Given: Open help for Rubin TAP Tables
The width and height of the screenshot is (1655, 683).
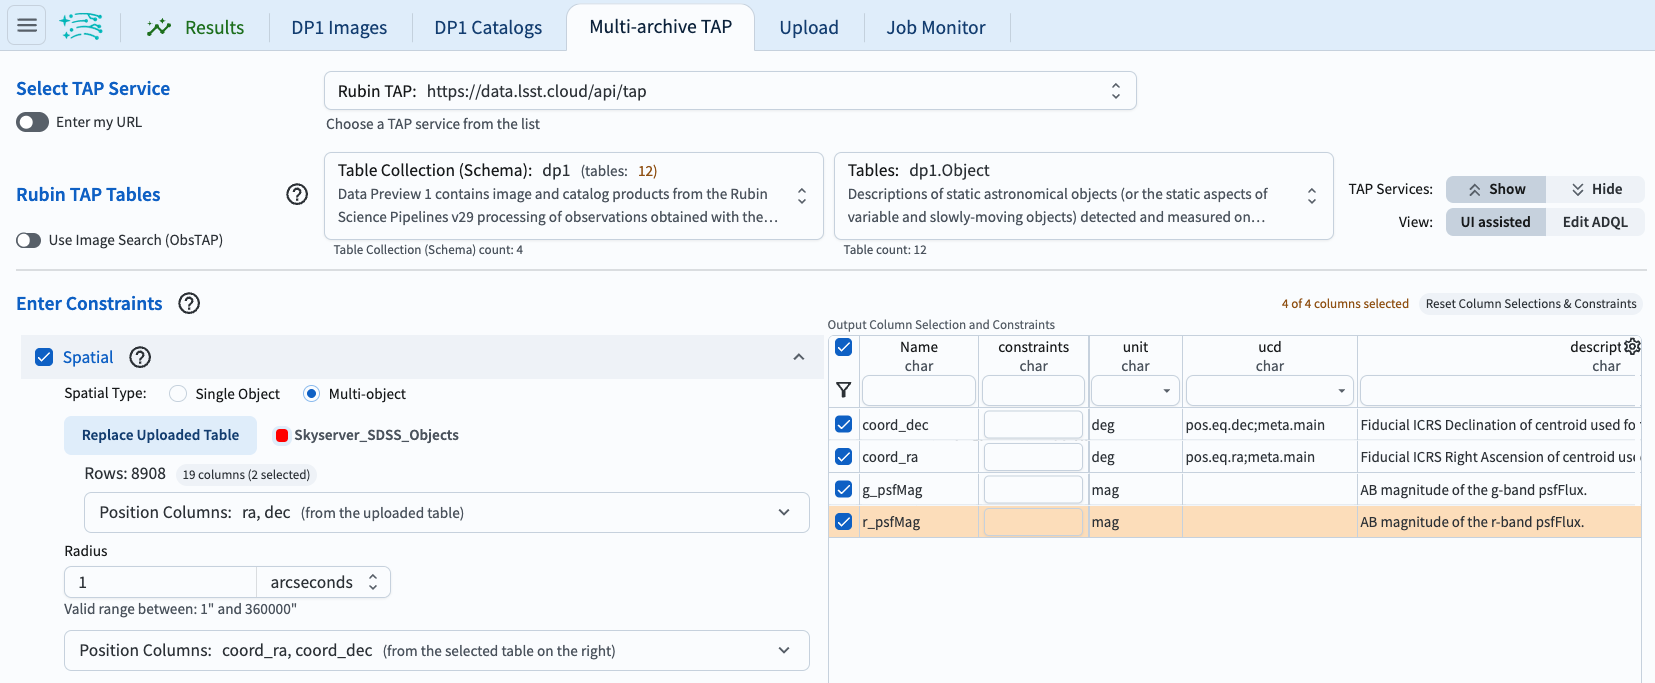Looking at the screenshot, I should click(x=297, y=194).
